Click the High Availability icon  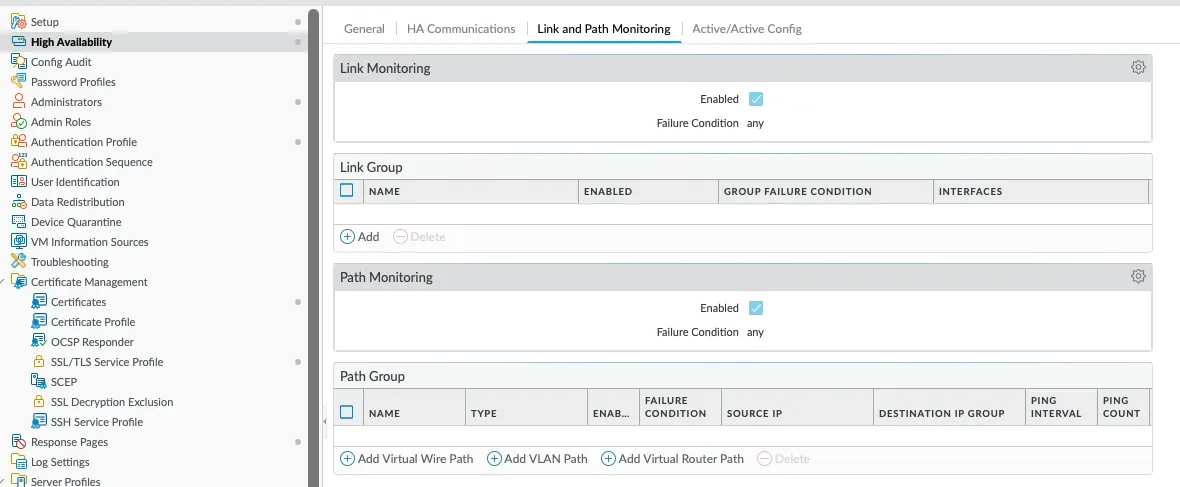[x=19, y=42]
